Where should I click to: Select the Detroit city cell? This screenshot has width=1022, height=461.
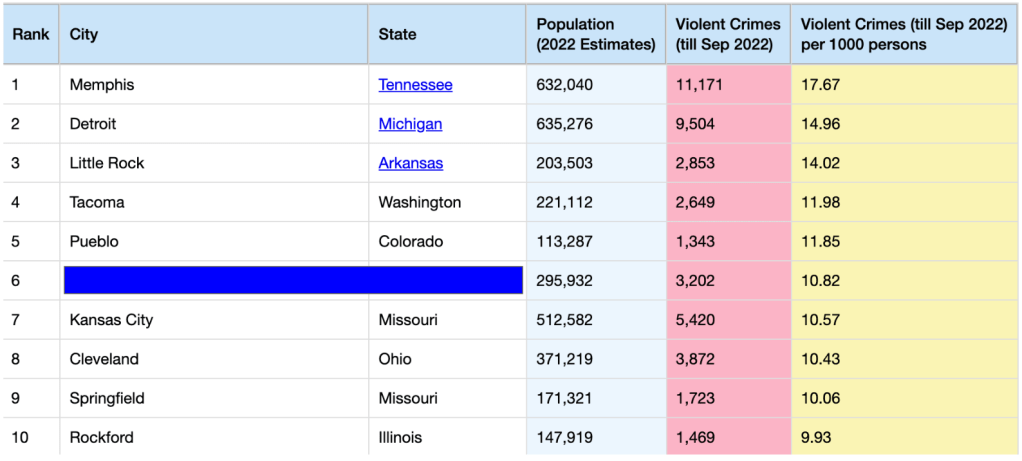[93, 124]
